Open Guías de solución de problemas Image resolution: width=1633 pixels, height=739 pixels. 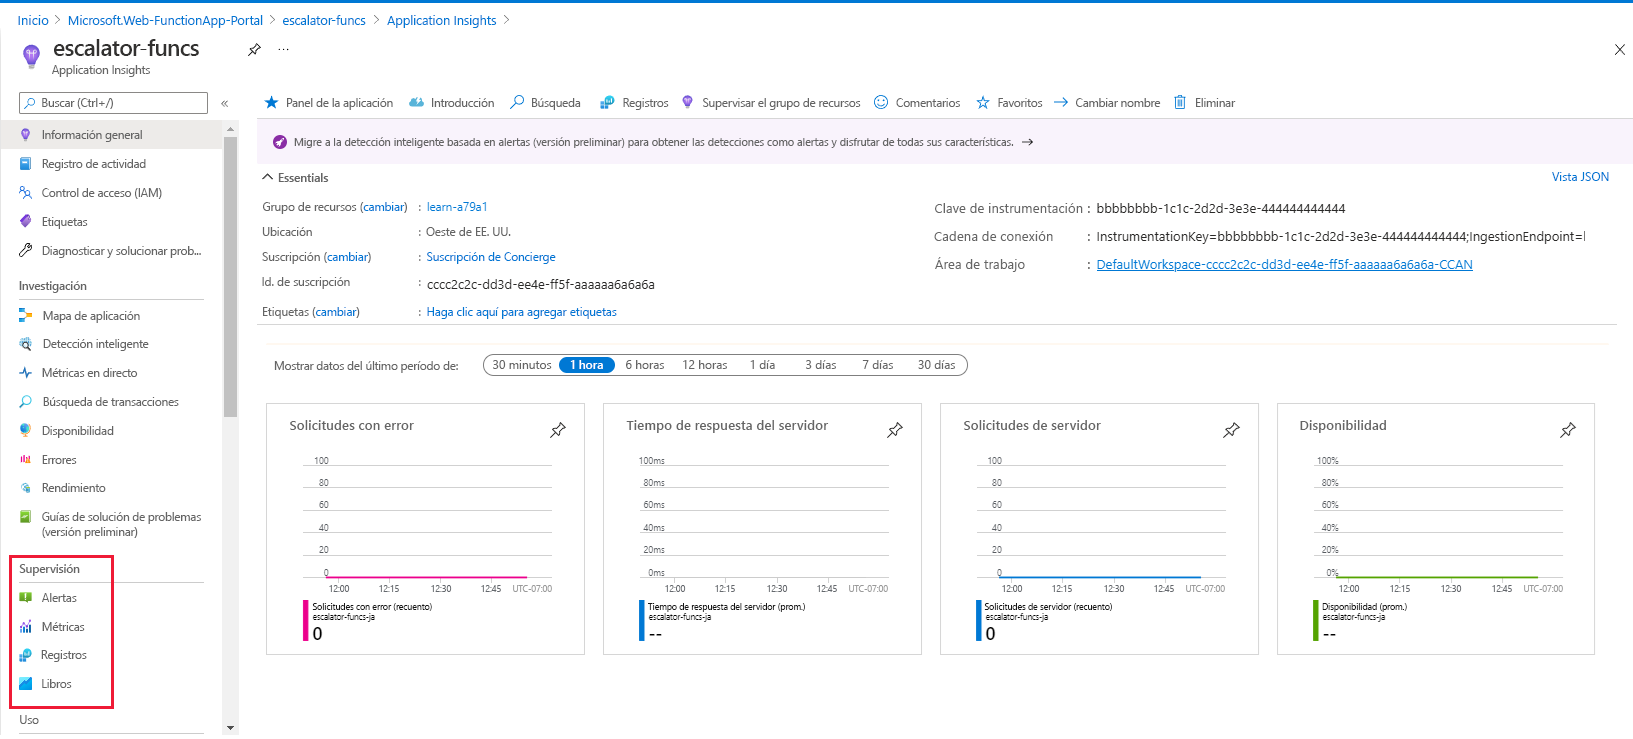pyautogui.click(x=111, y=524)
